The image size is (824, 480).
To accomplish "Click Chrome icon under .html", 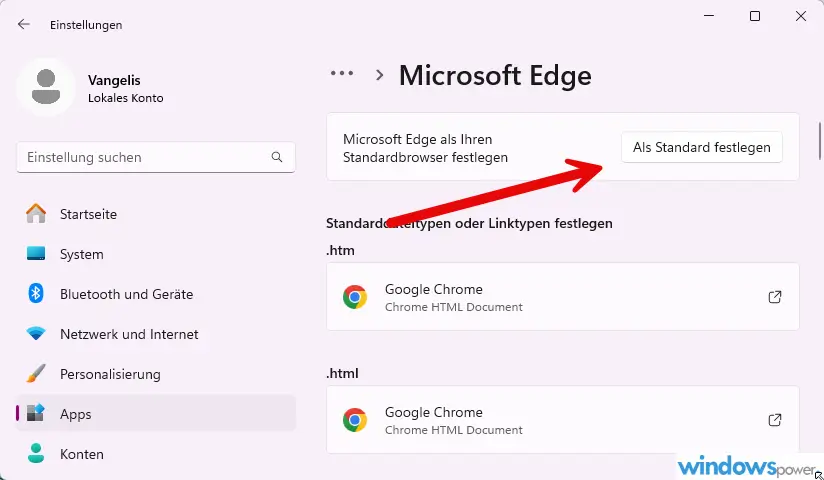I will coord(355,420).
